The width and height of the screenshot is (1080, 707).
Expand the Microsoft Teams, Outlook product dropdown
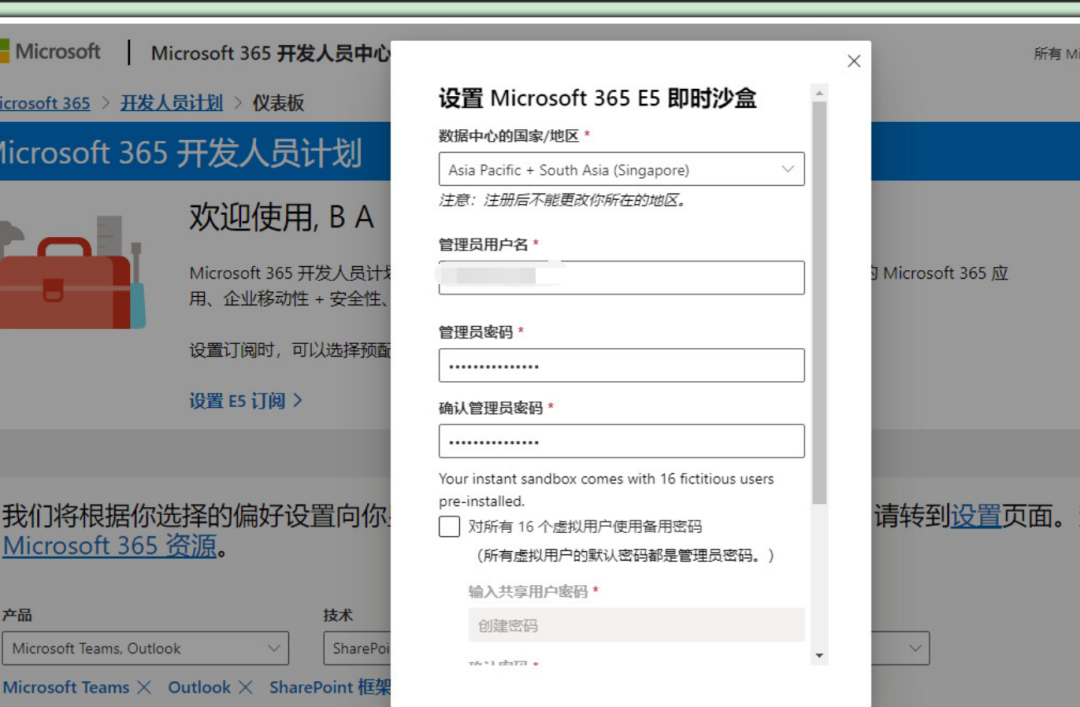pyautogui.click(x=145, y=648)
